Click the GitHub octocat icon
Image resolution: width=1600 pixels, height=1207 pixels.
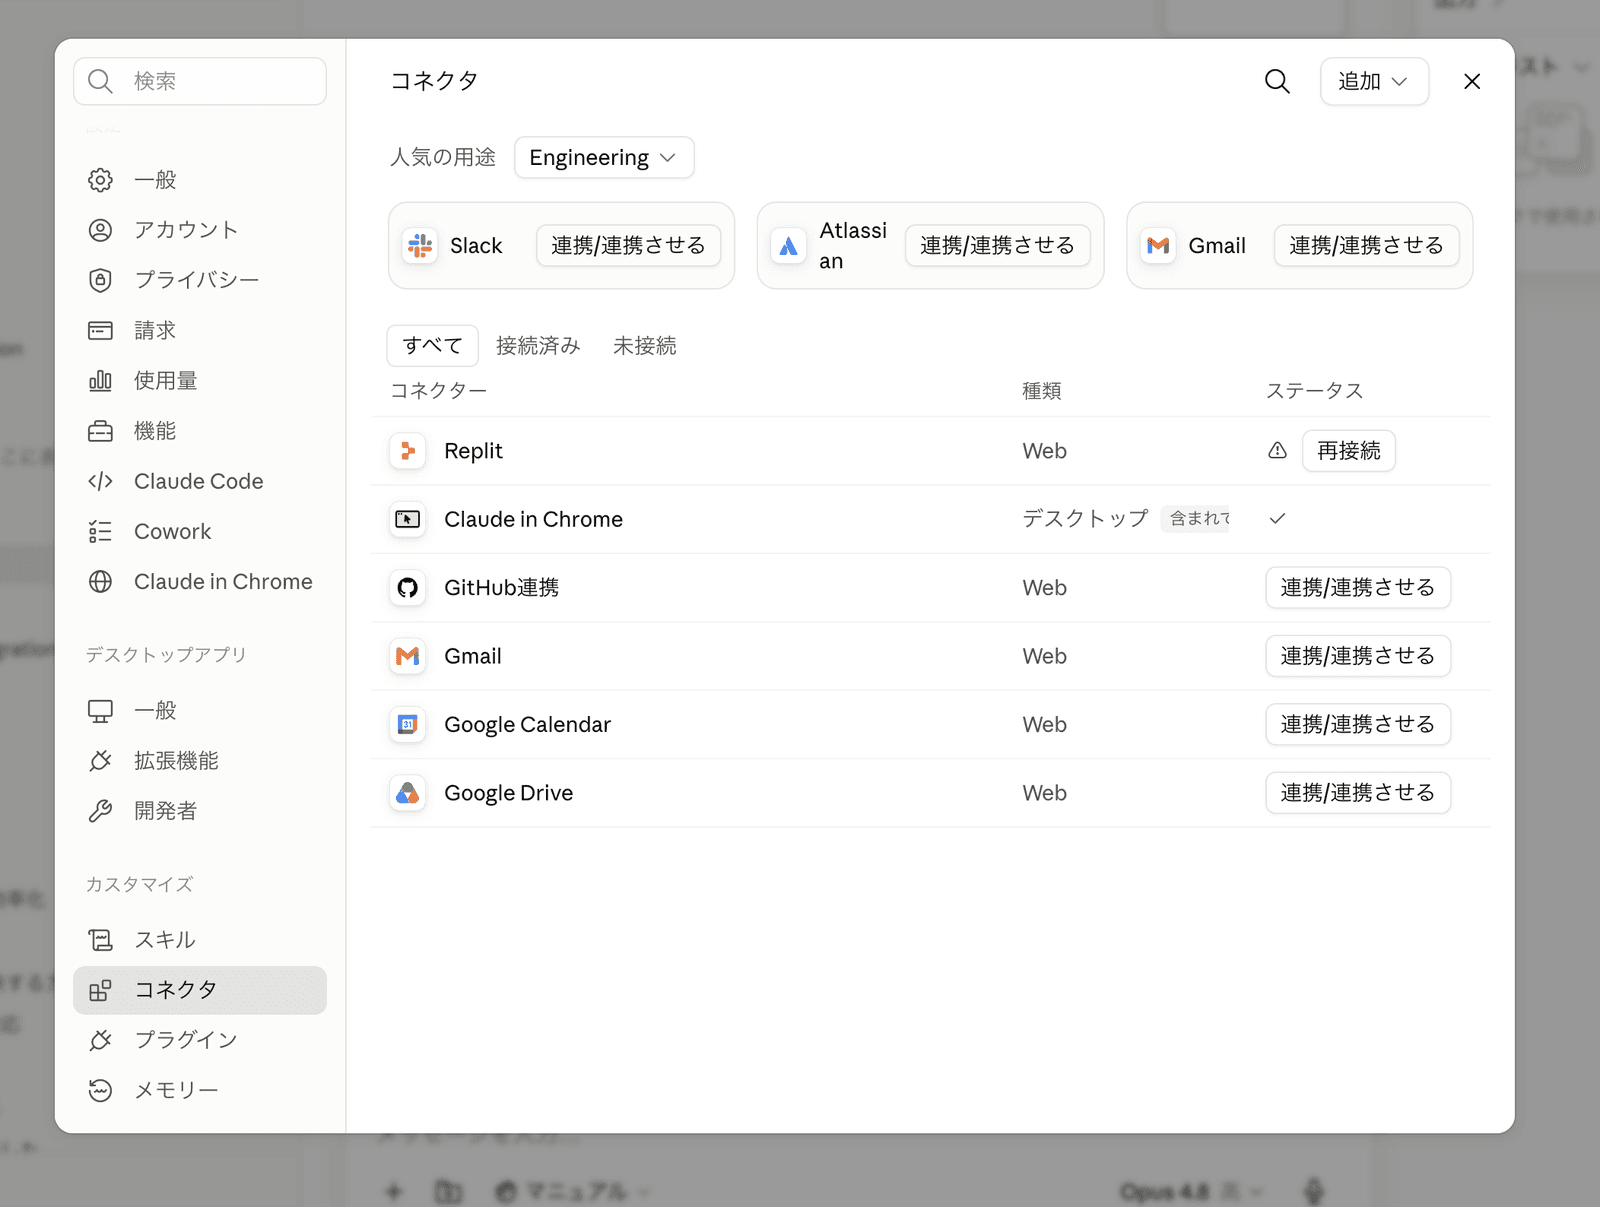tap(408, 587)
